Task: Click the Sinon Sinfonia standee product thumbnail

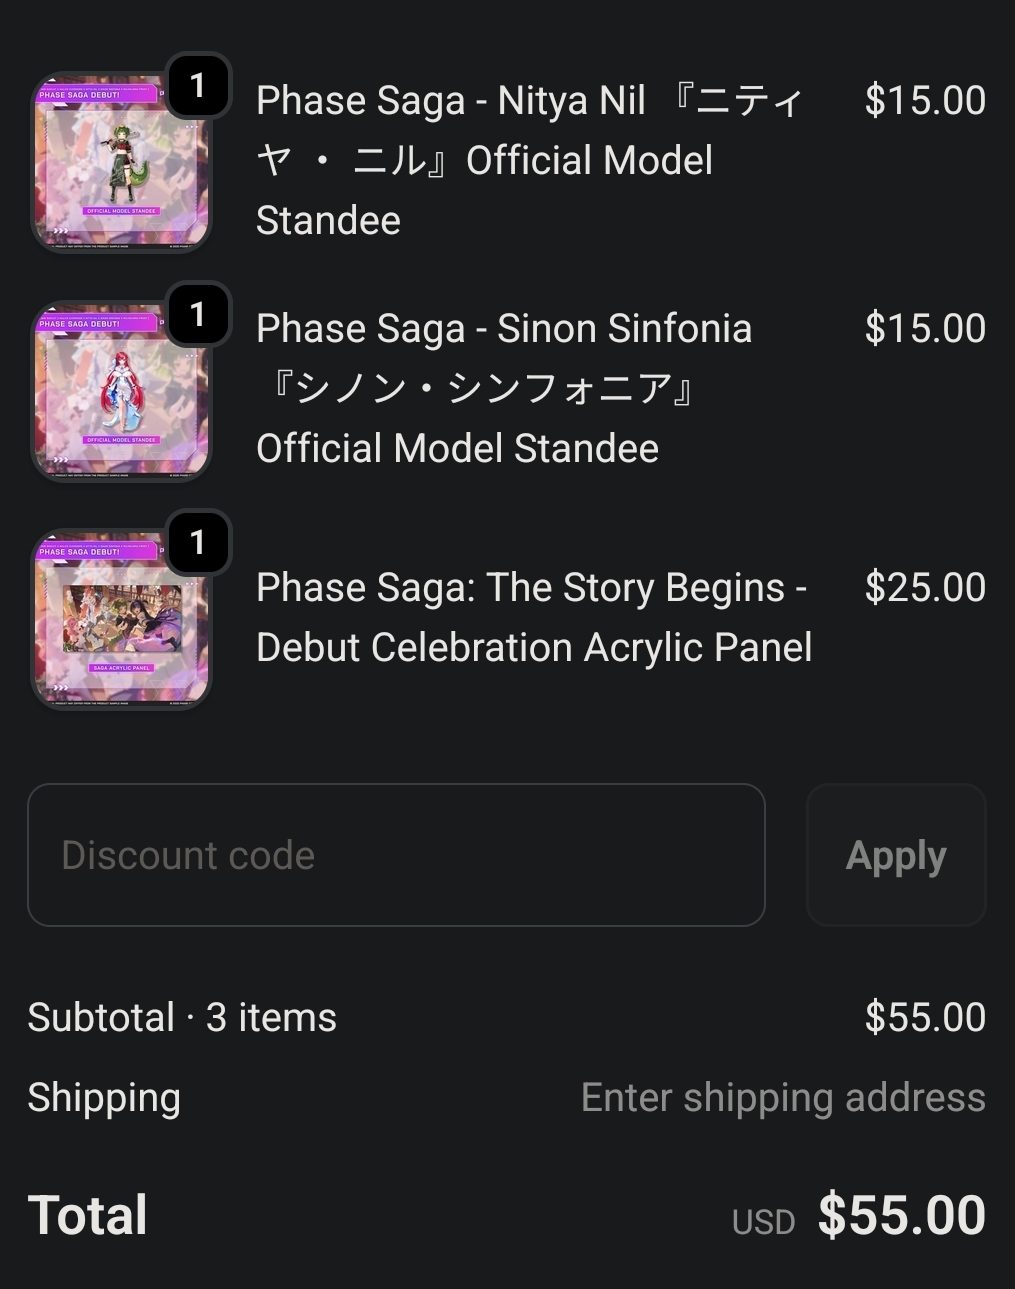Action: (x=121, y=391)
